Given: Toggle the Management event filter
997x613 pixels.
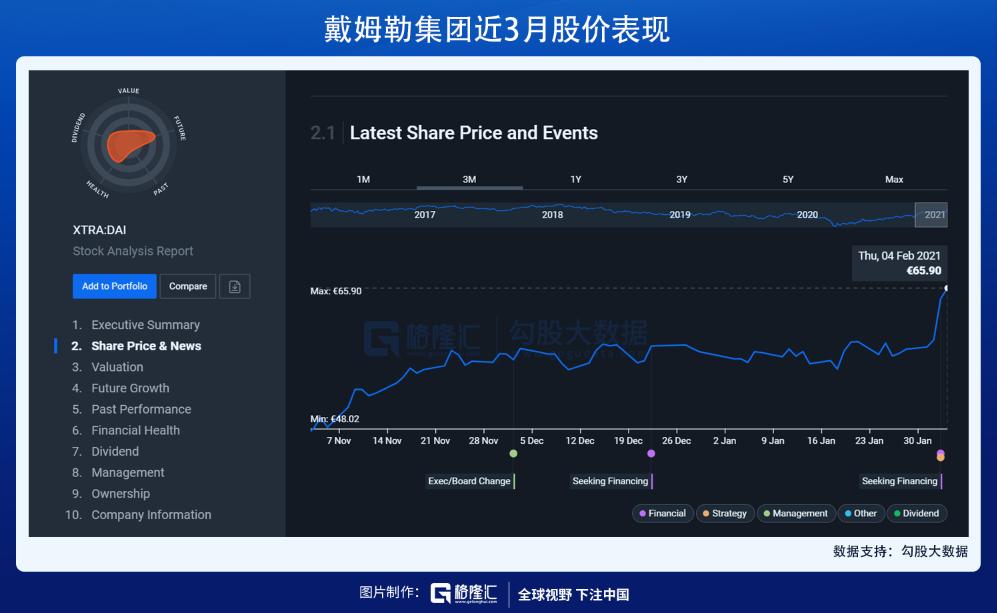Looking at the screenshot, I should 795,513.
